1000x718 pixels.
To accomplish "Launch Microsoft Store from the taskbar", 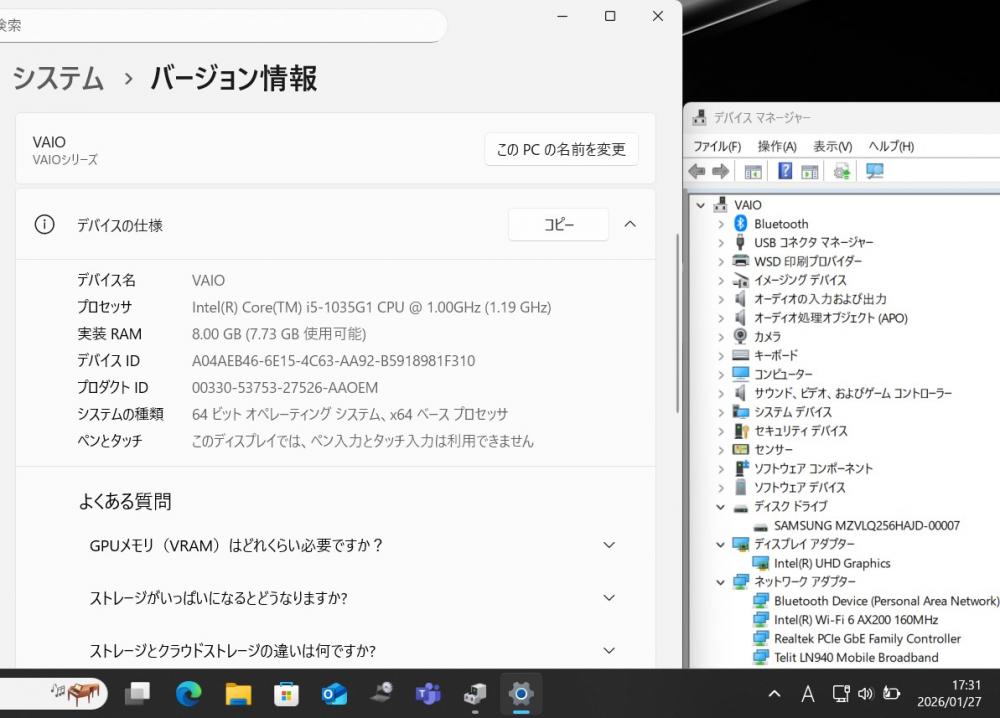I will (286, 693).
